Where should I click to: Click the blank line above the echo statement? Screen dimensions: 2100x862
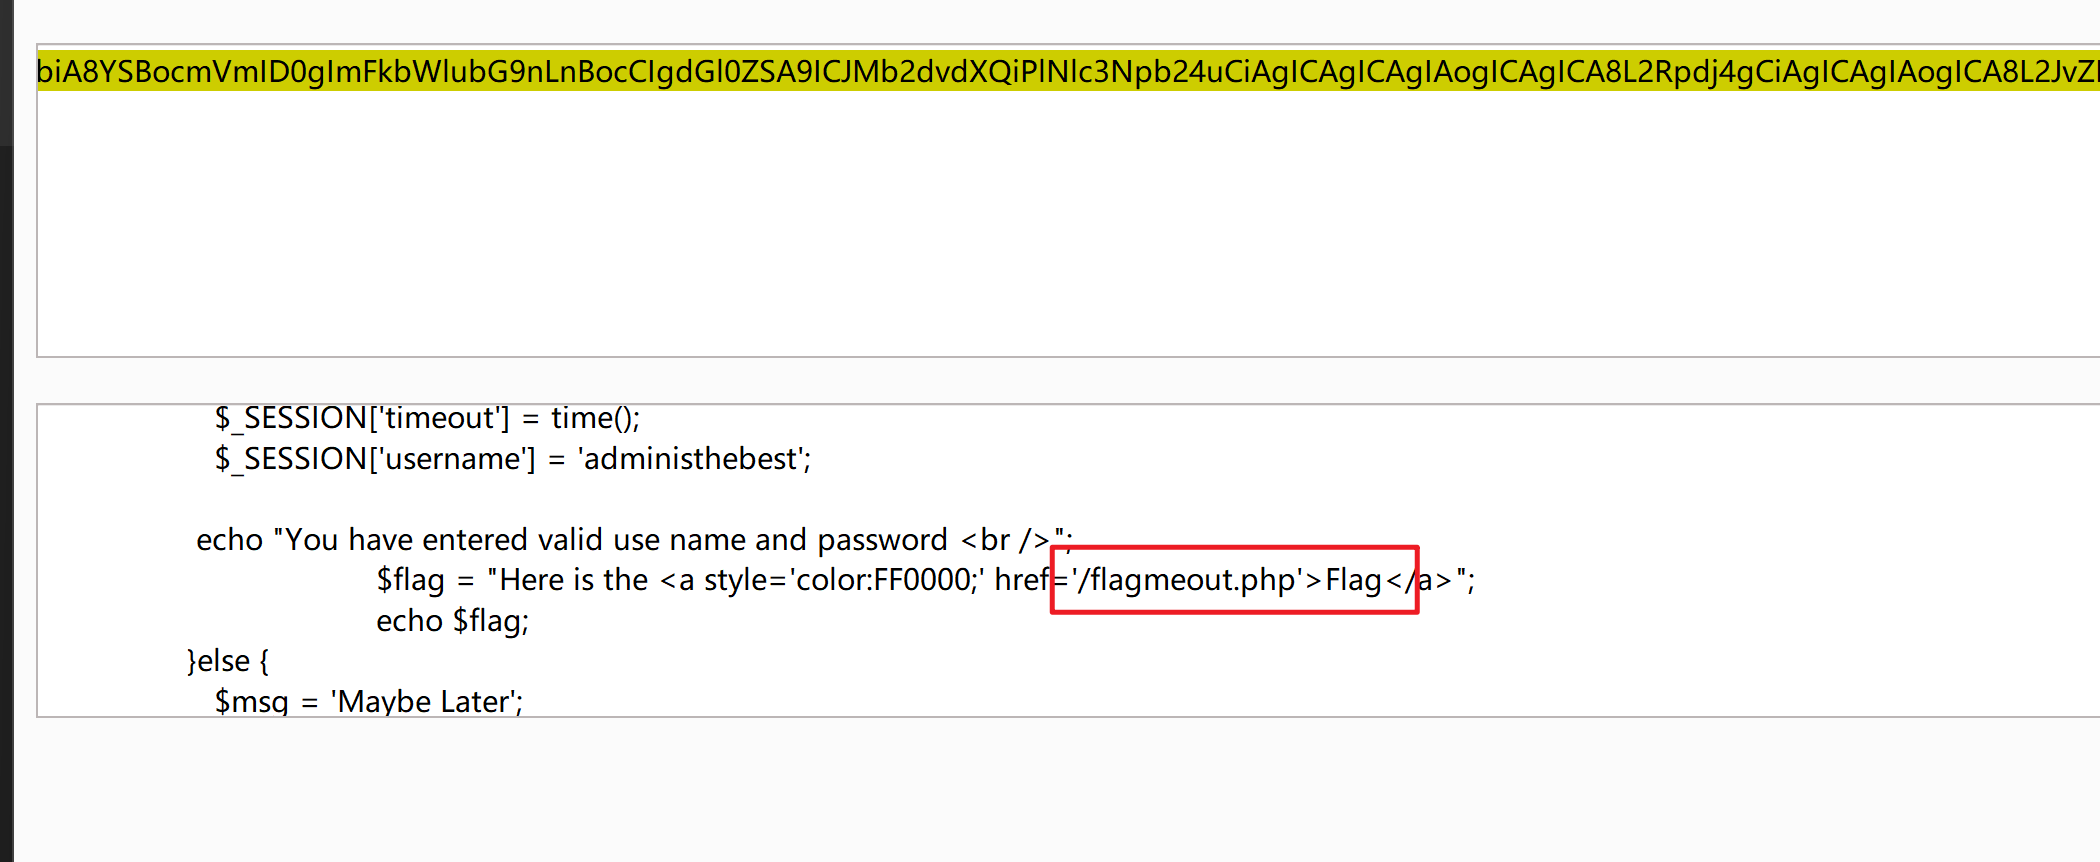pos(600,499)
